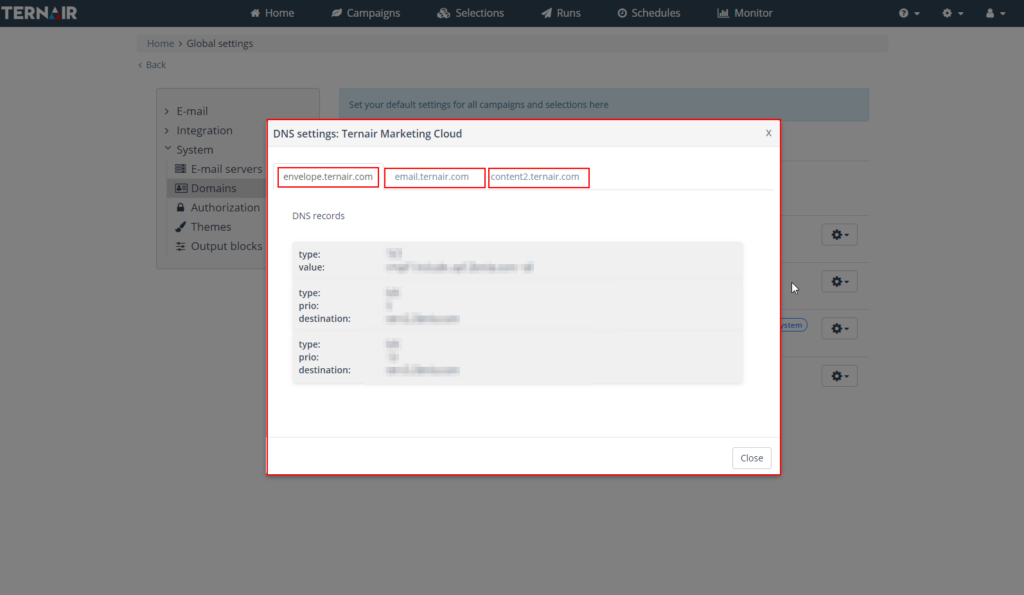Open the third domain row gear dropdown
This screenshot has width=1024, height=595.
[x=839, y=329]
